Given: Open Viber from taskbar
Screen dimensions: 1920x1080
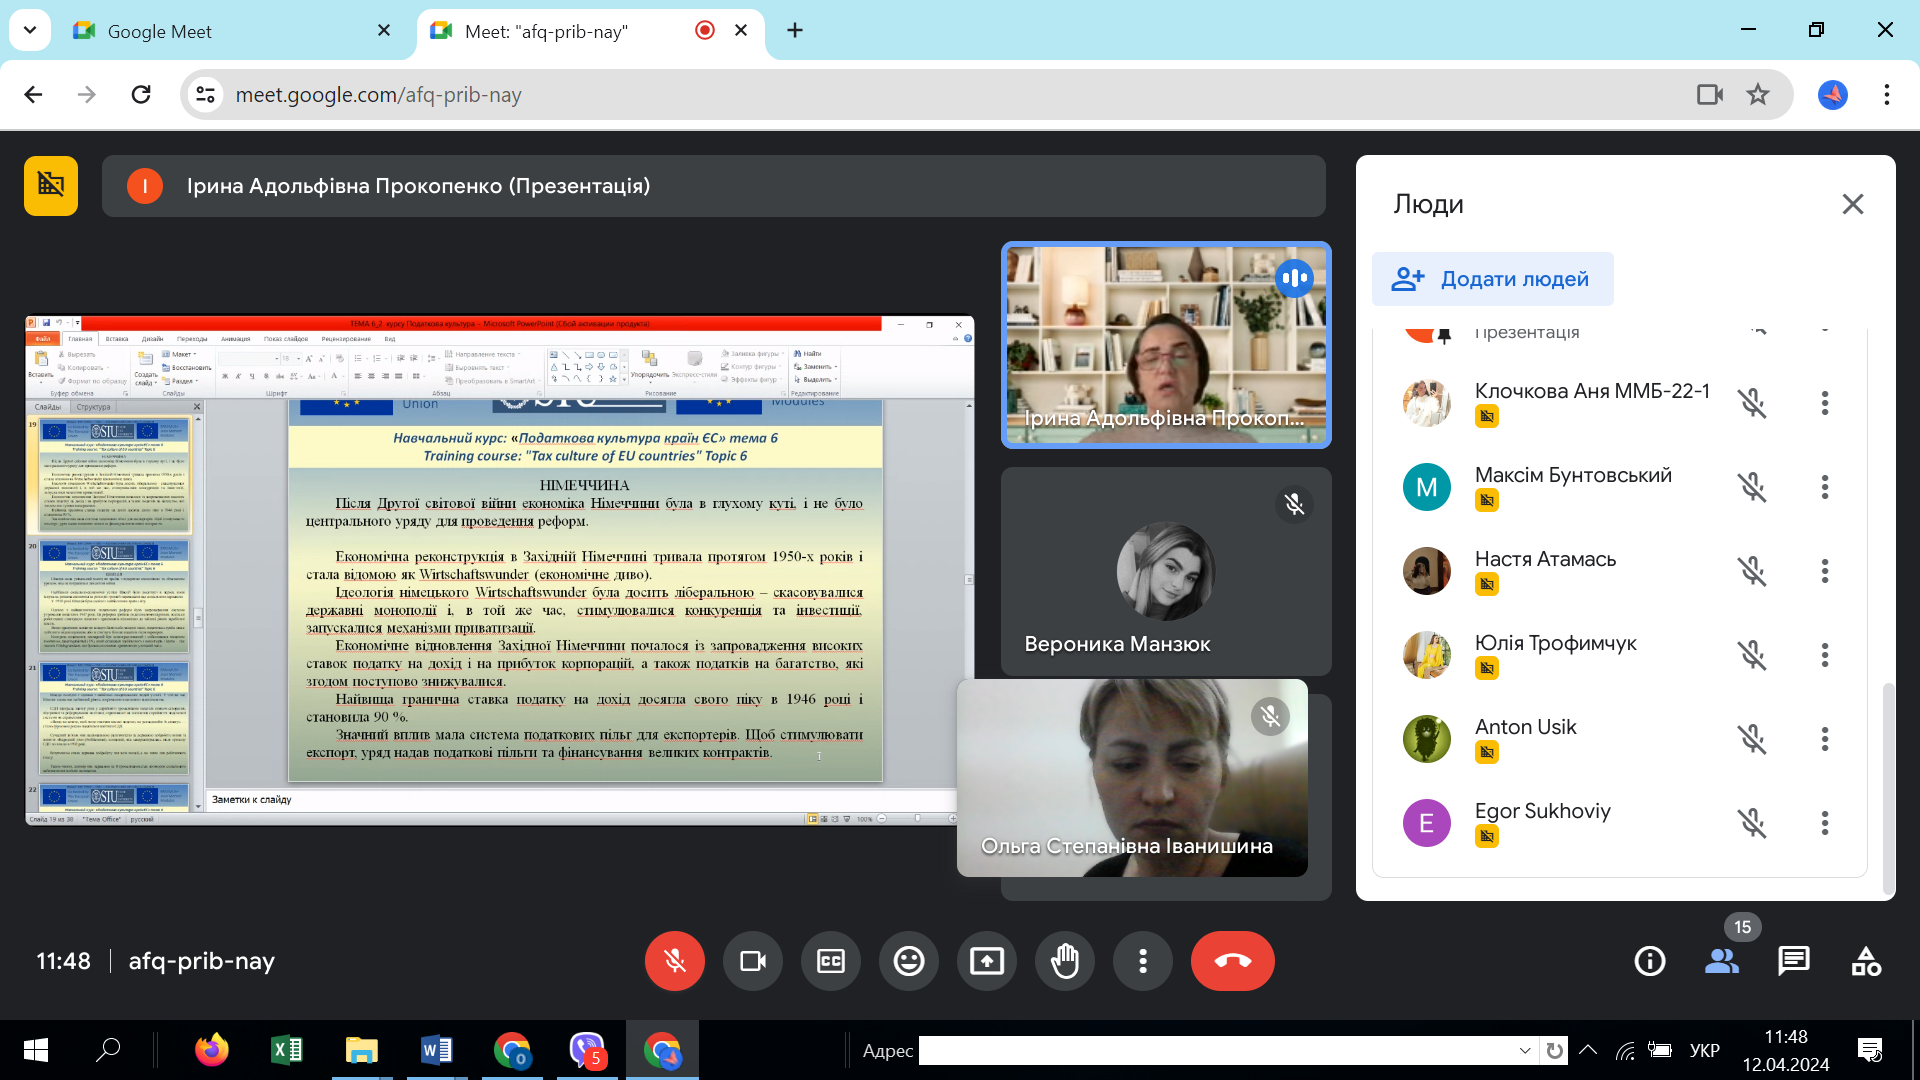Looking at the screenshot, I should coord(588,1050).
